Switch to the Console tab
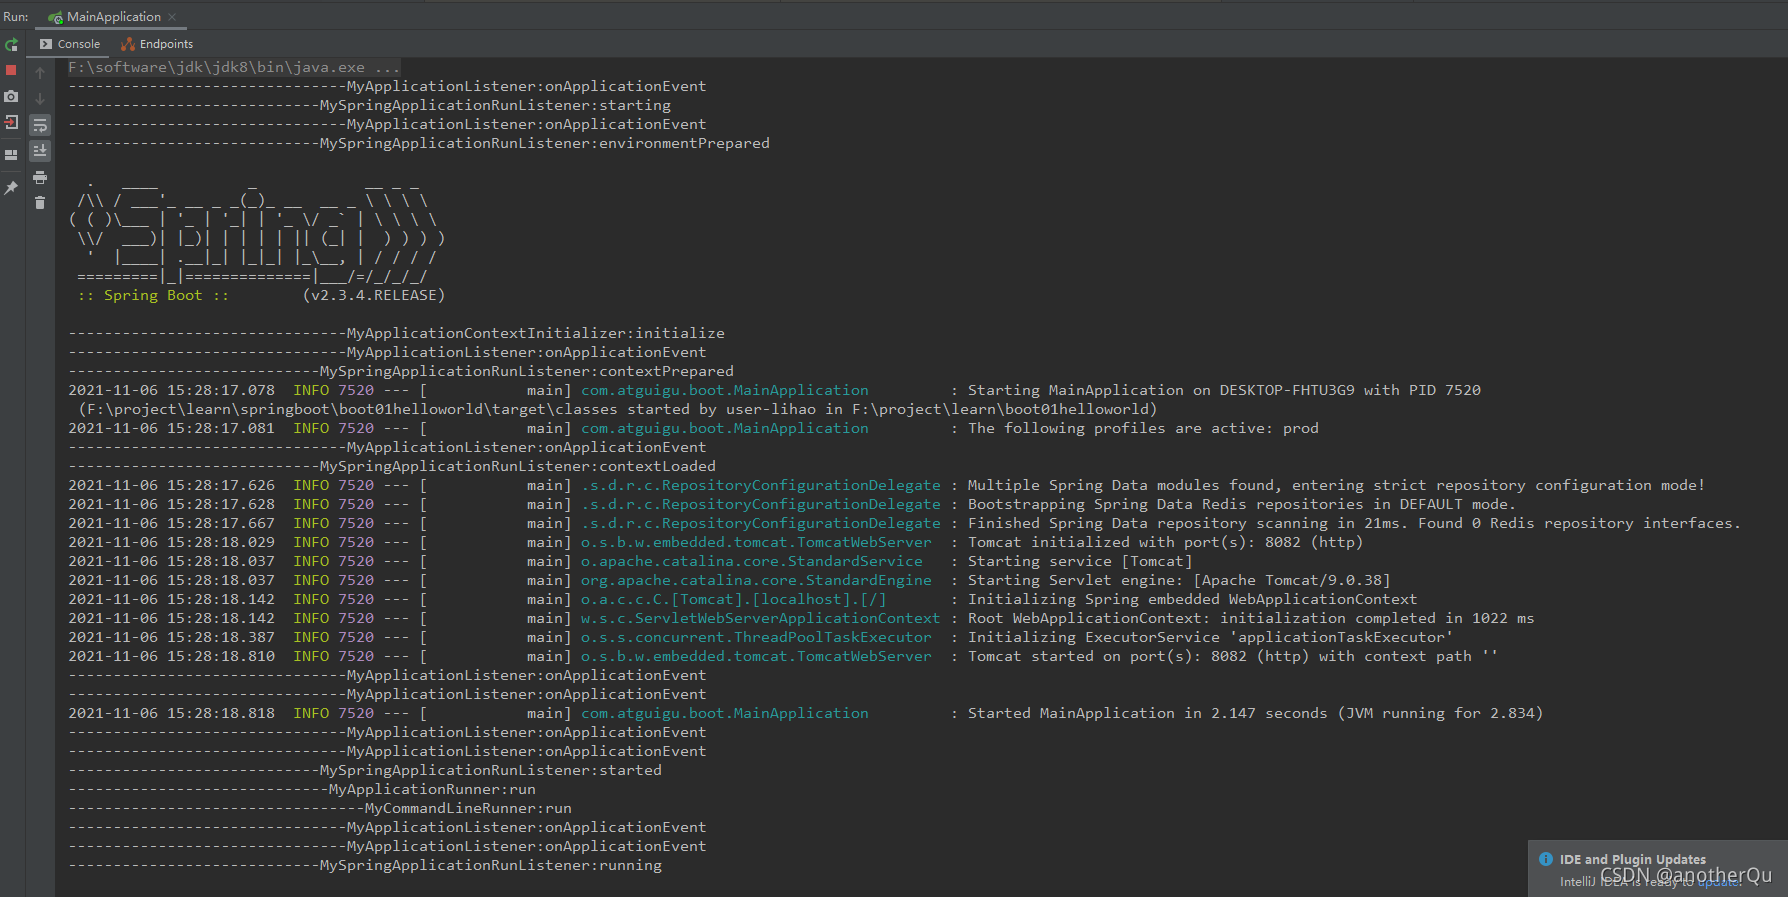 click(70, 44)
